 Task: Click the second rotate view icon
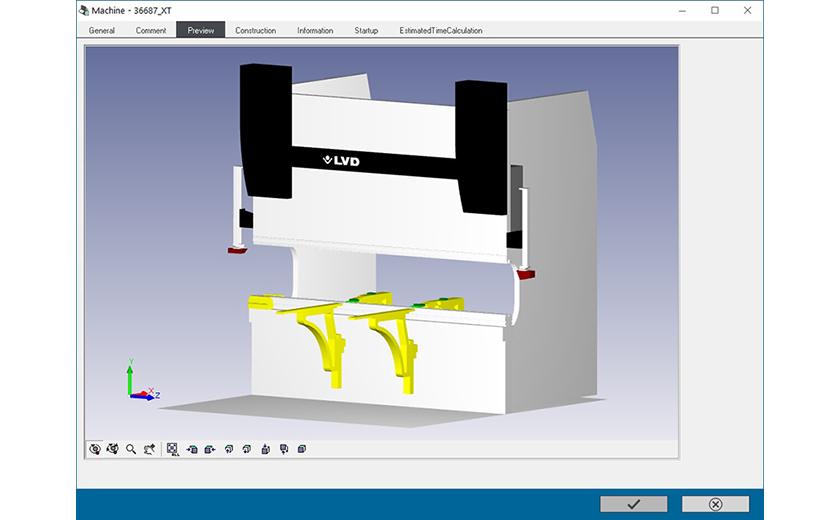tap(113, 449)
